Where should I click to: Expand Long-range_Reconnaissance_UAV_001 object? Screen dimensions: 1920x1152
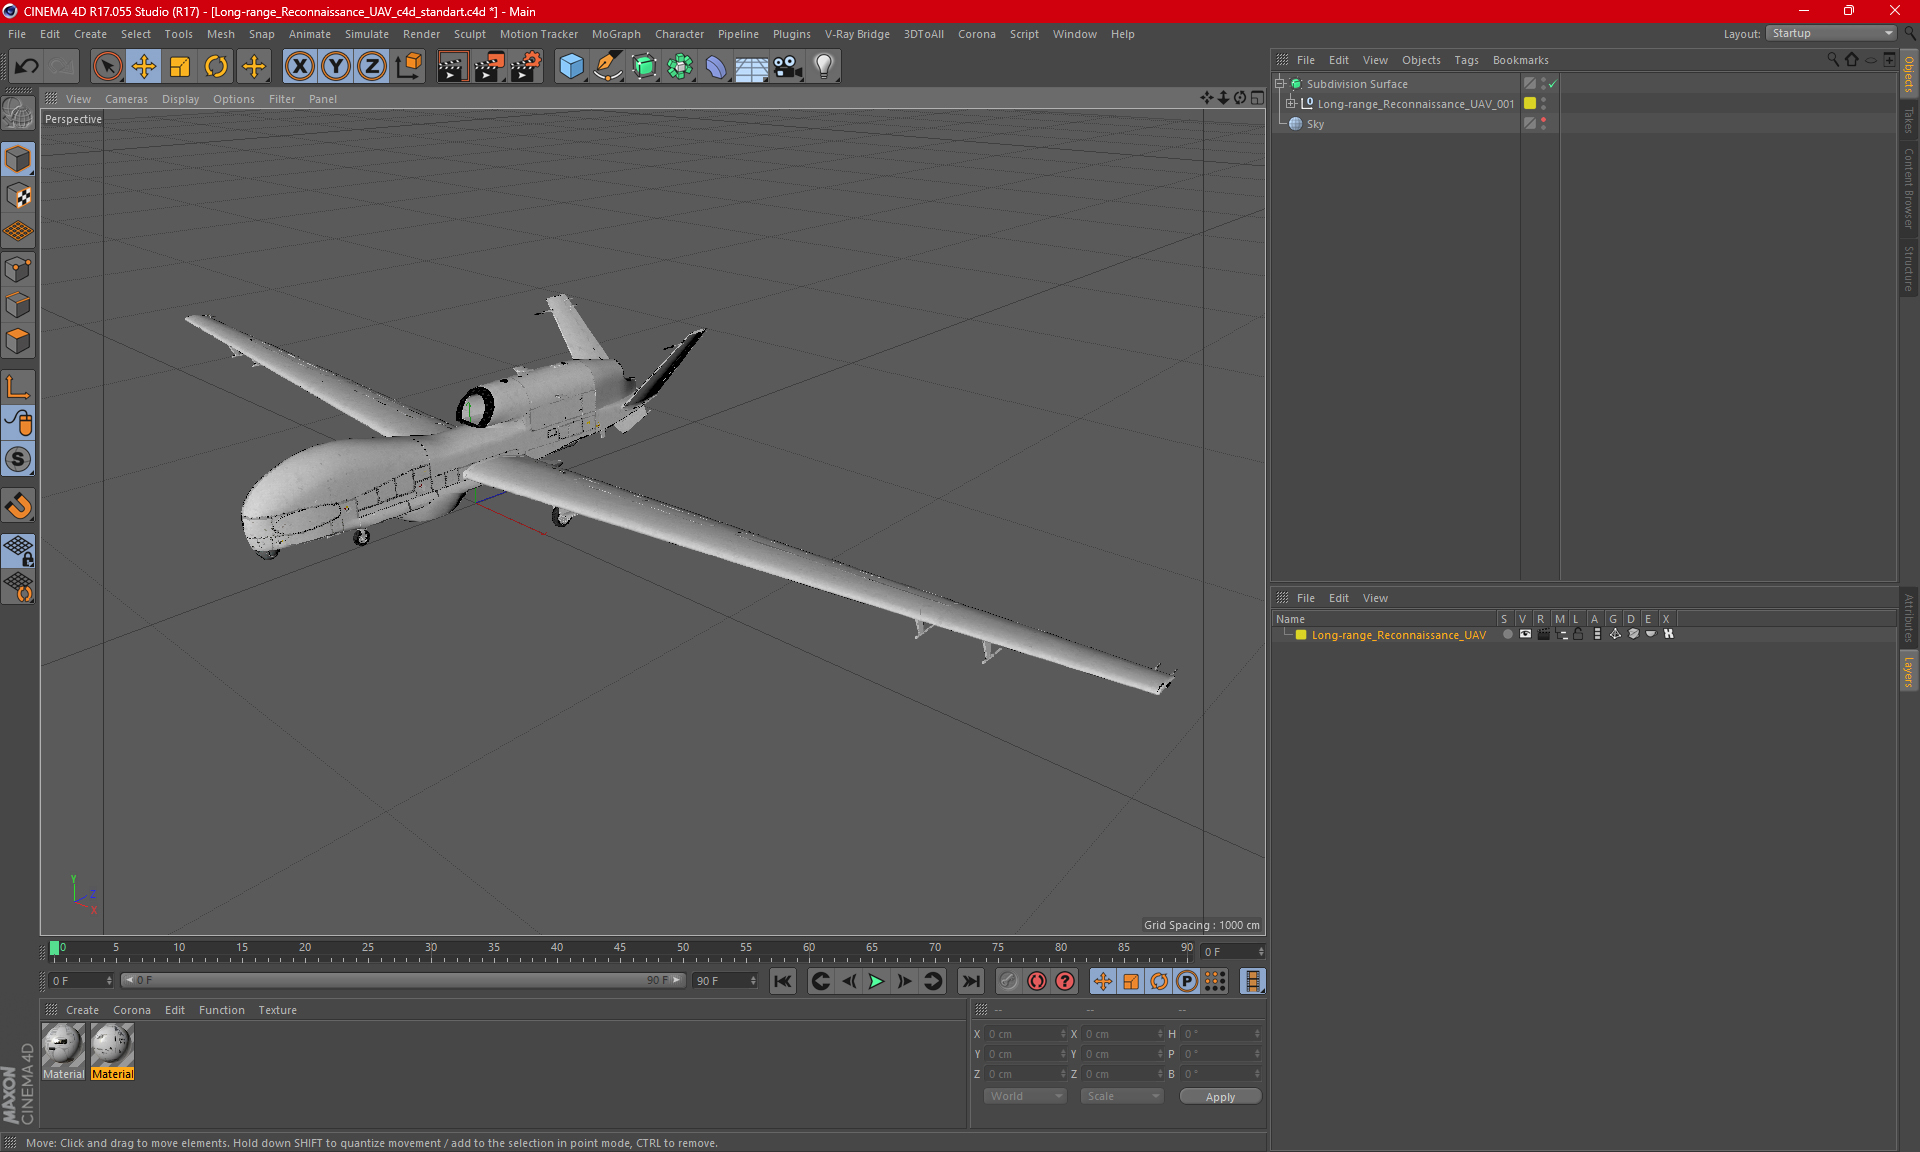coord(1290,103)
